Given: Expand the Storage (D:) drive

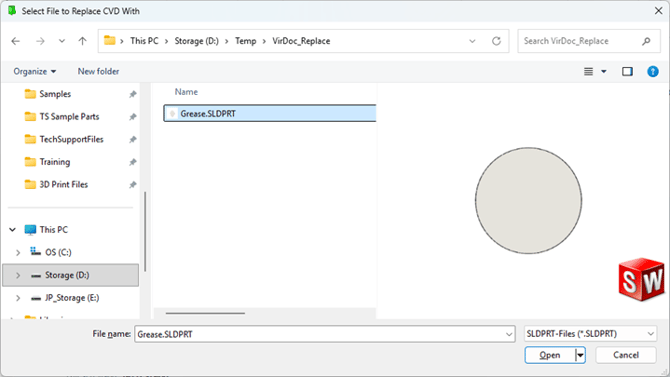Looking at the screenshot, I should point(18,275).
